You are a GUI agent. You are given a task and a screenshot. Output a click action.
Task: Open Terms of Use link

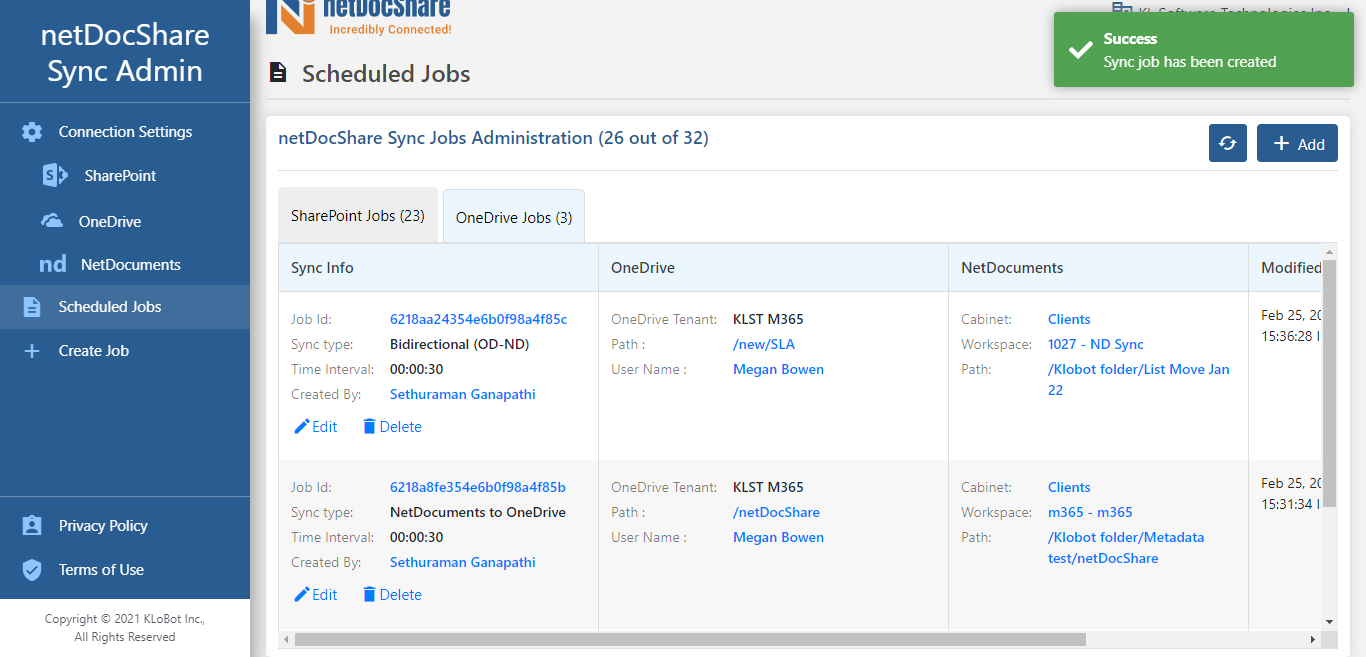tap(101, 570)
